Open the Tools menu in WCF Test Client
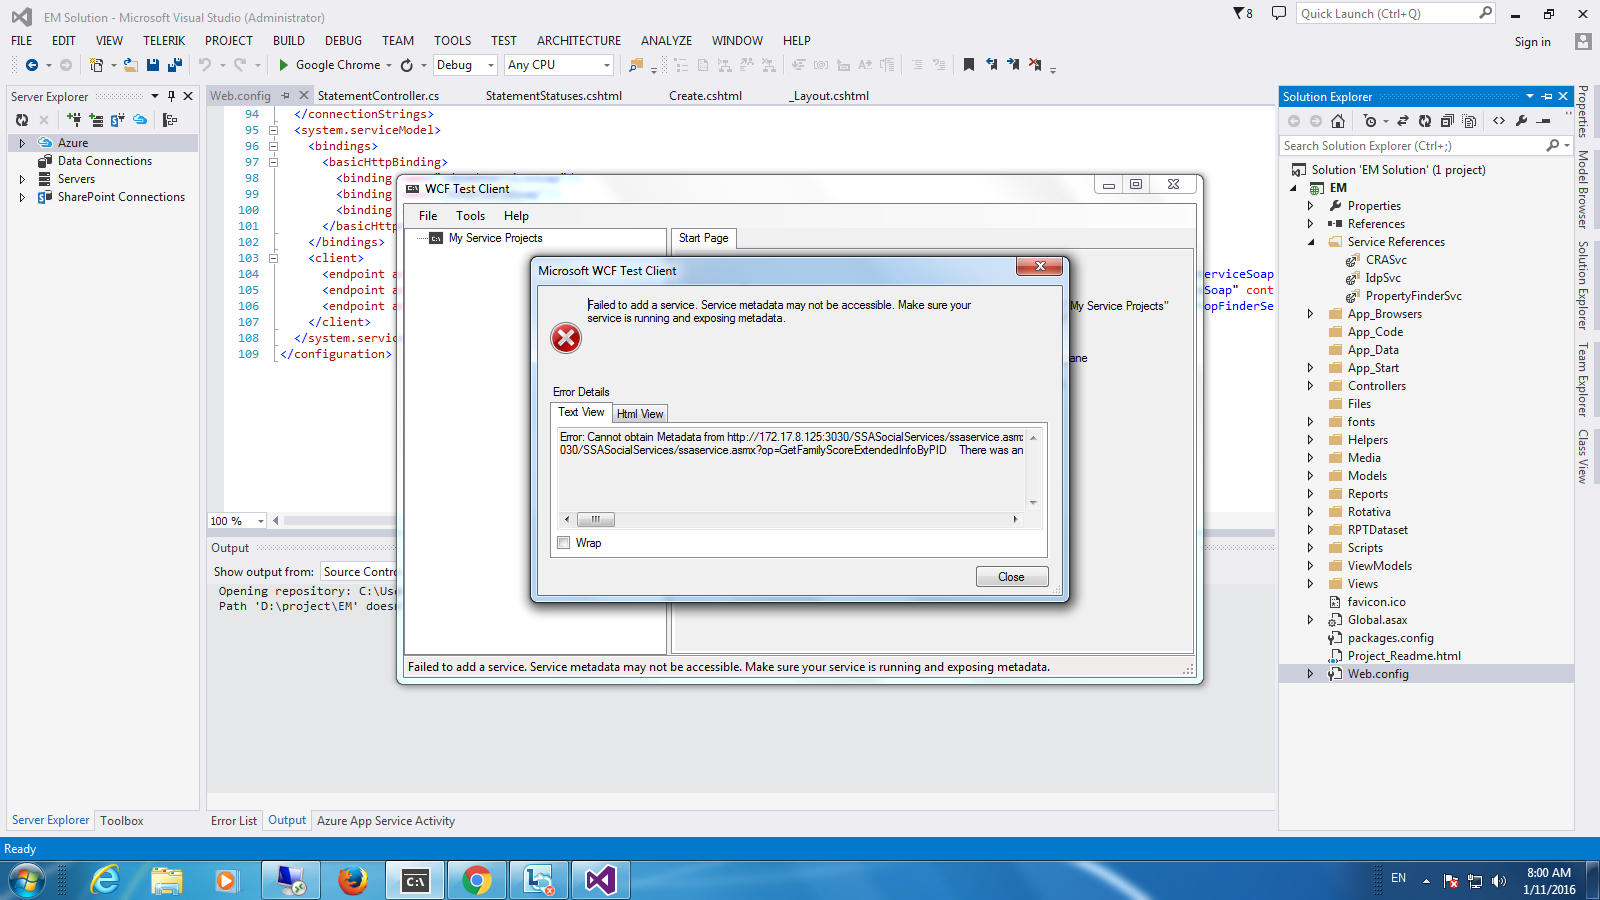The image size is (1600, 900). (470, 216)
